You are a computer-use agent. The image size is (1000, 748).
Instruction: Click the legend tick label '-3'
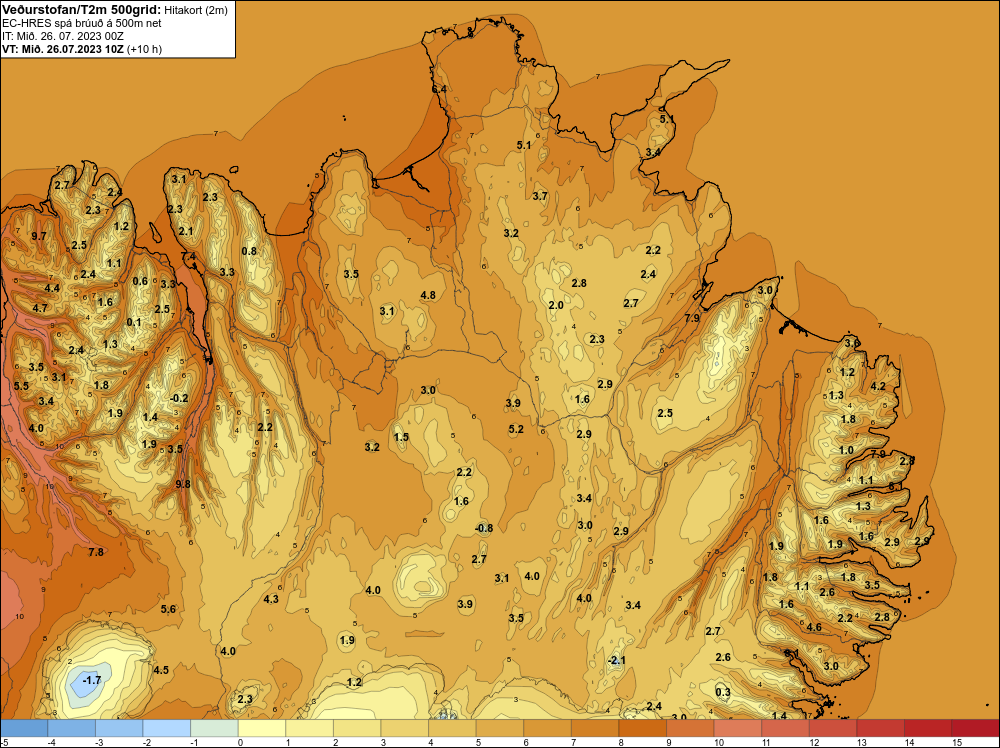click(x=99, y=742)
